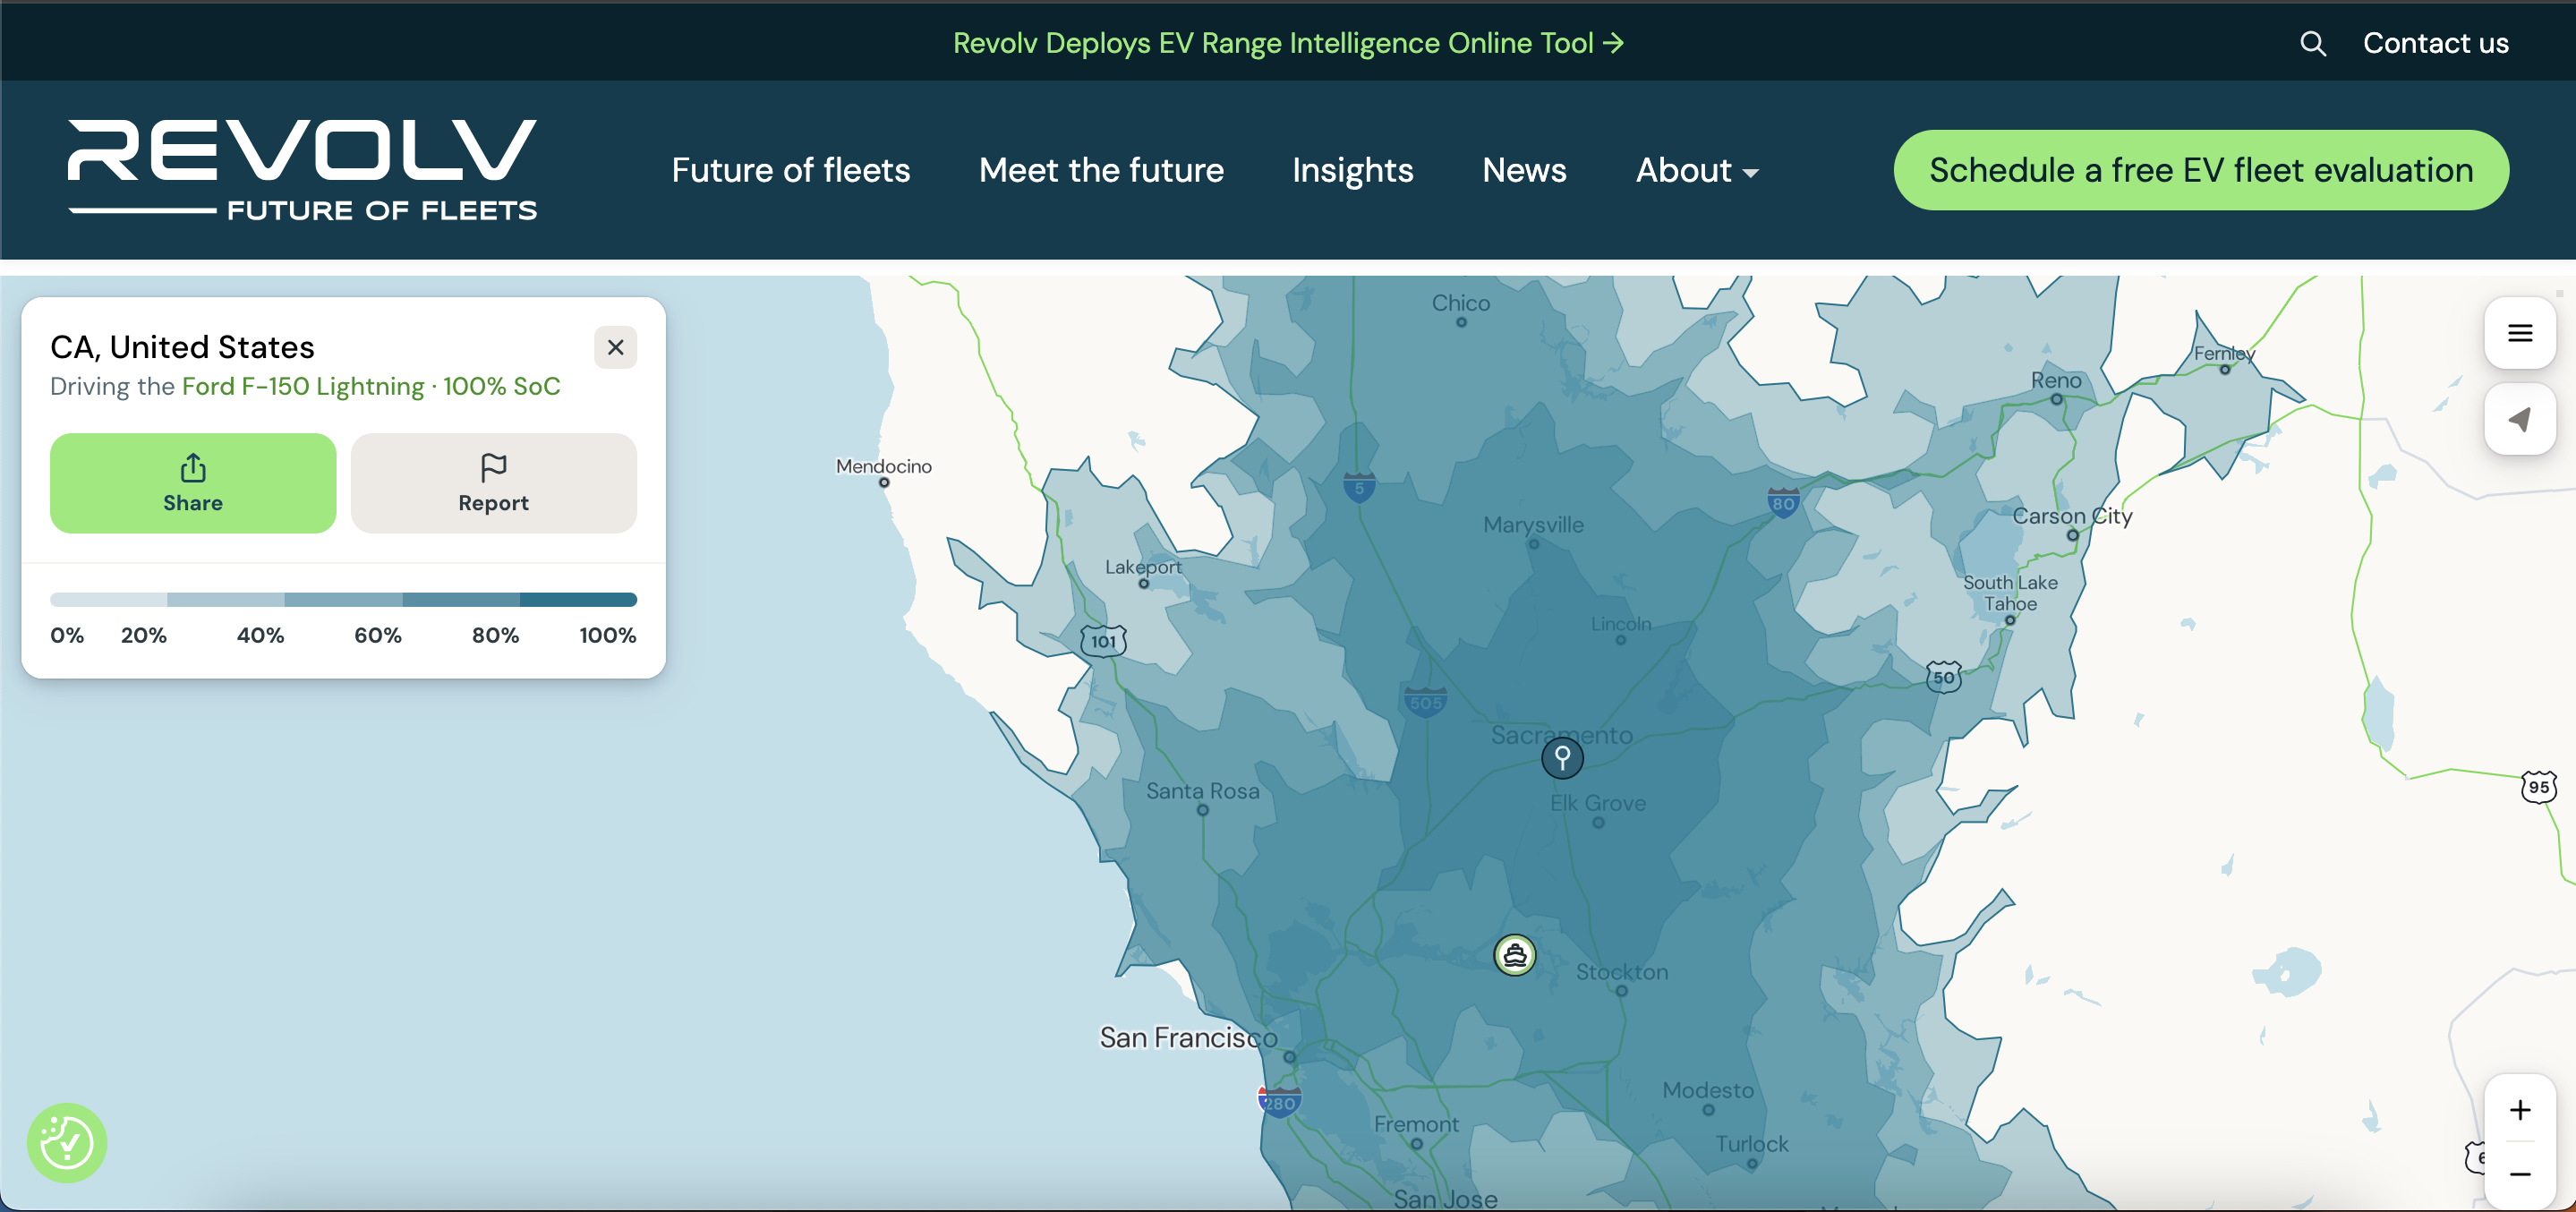Image resolution: width=2576 pixels, height=1212 pixels.
Task: Go to Meet the future
Action: [x=1101, y=170]
